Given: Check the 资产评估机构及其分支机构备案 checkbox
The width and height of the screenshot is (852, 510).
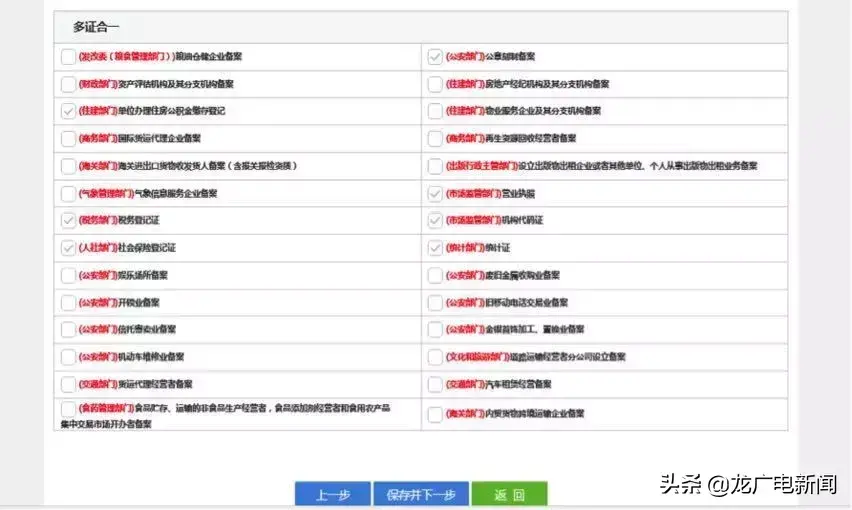Looking at the screenshot, I should pyautogui.click(x=68, y=84).
